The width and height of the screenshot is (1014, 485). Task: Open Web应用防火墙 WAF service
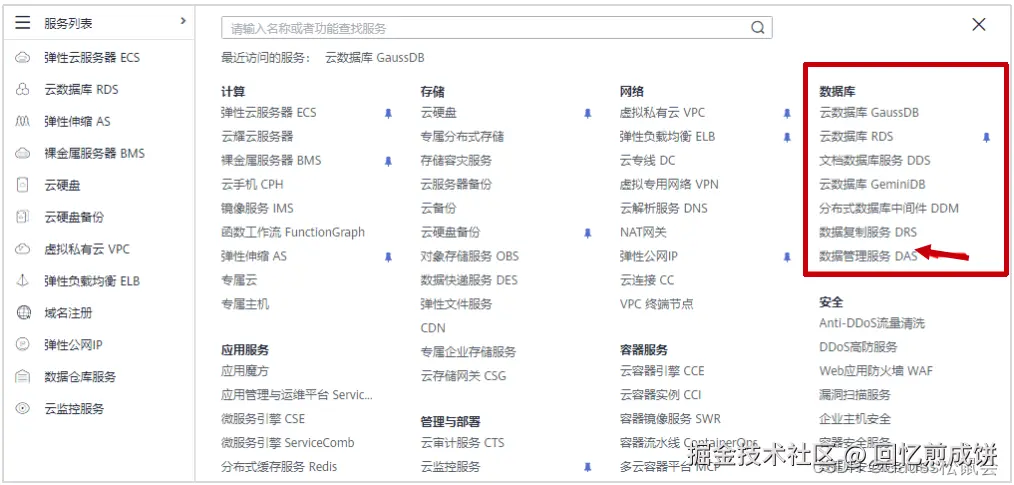(x=876, y=371)
